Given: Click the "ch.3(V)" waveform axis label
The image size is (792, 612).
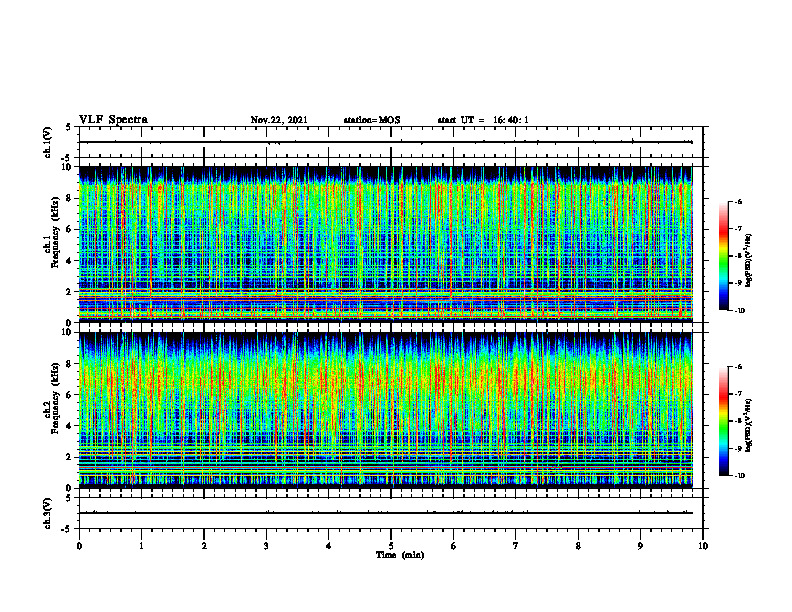Looking at the screenshot, I should point(47,513).
